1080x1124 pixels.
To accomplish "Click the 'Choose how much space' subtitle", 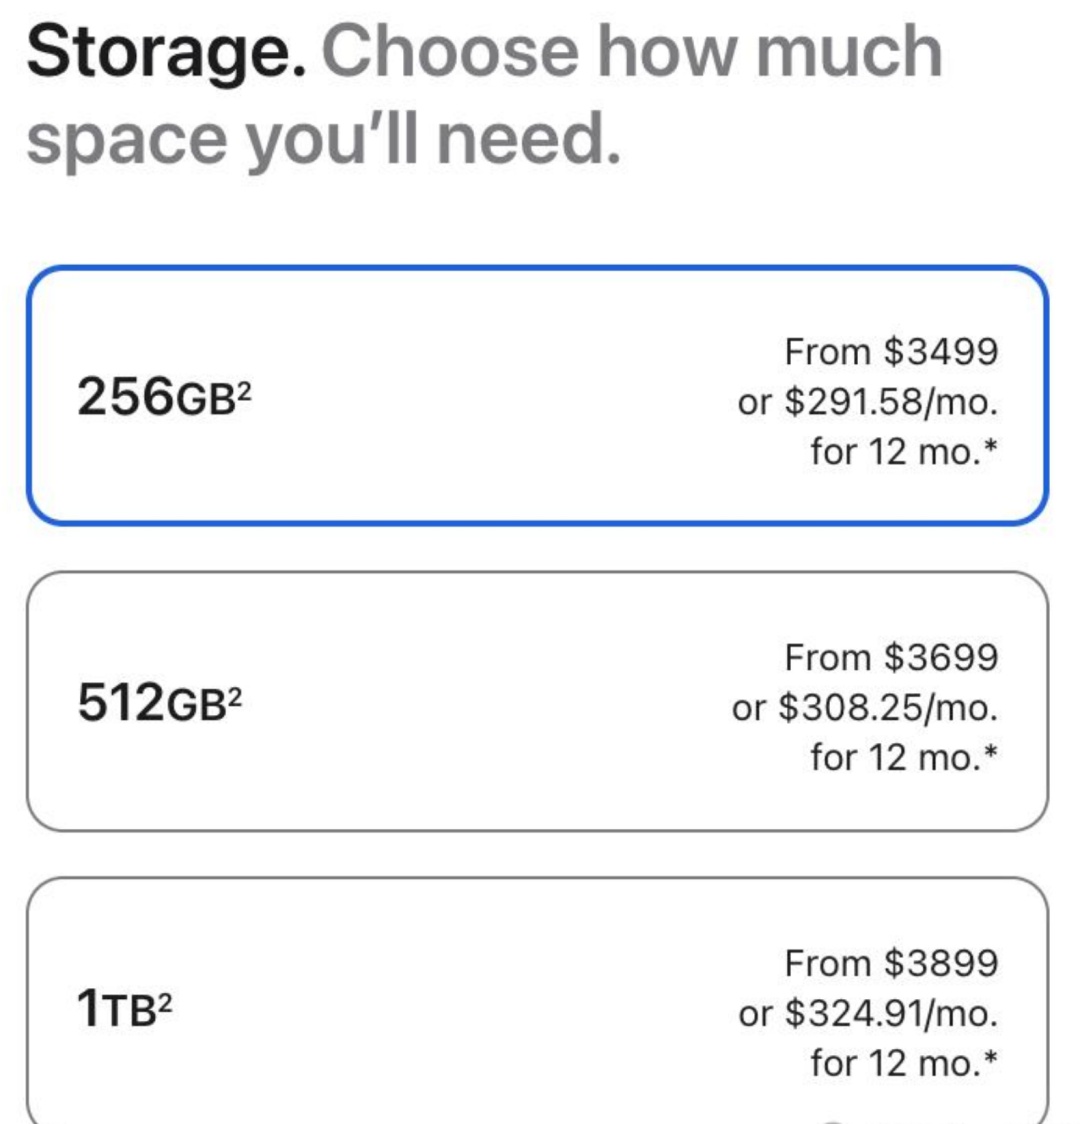I will pos(484,95).
